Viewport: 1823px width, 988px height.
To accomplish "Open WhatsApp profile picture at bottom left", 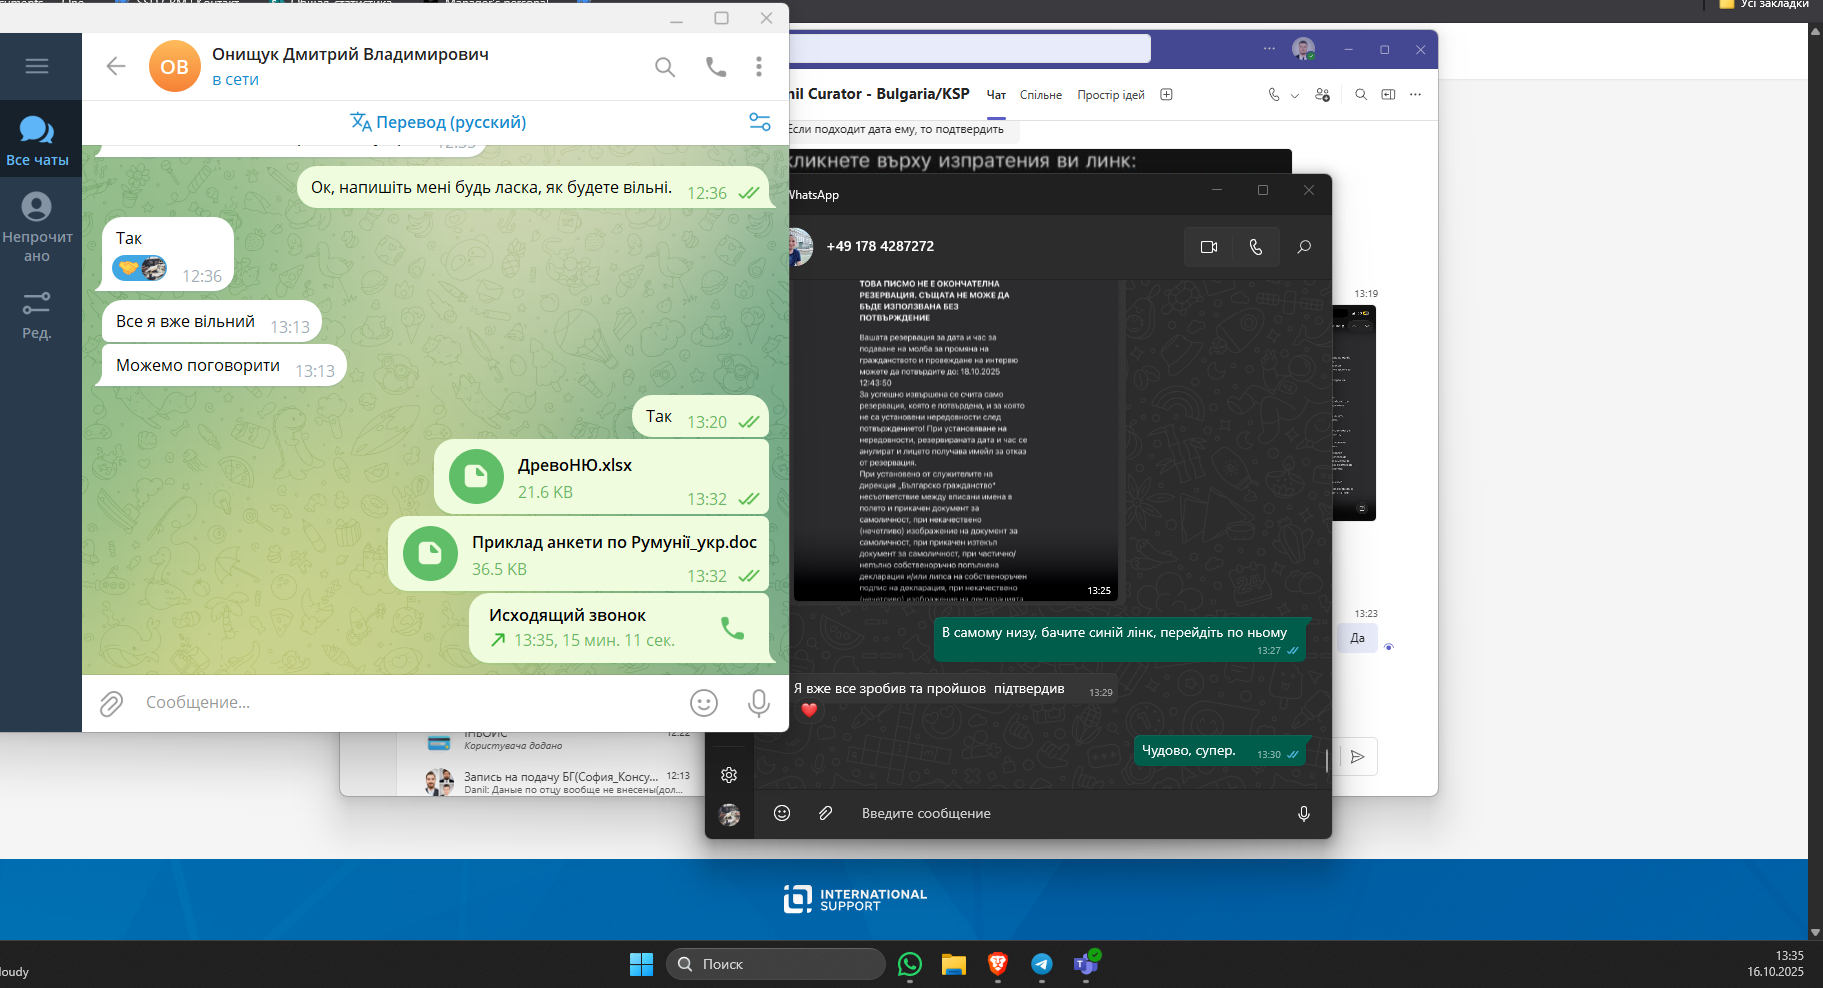I will (729, 815).
